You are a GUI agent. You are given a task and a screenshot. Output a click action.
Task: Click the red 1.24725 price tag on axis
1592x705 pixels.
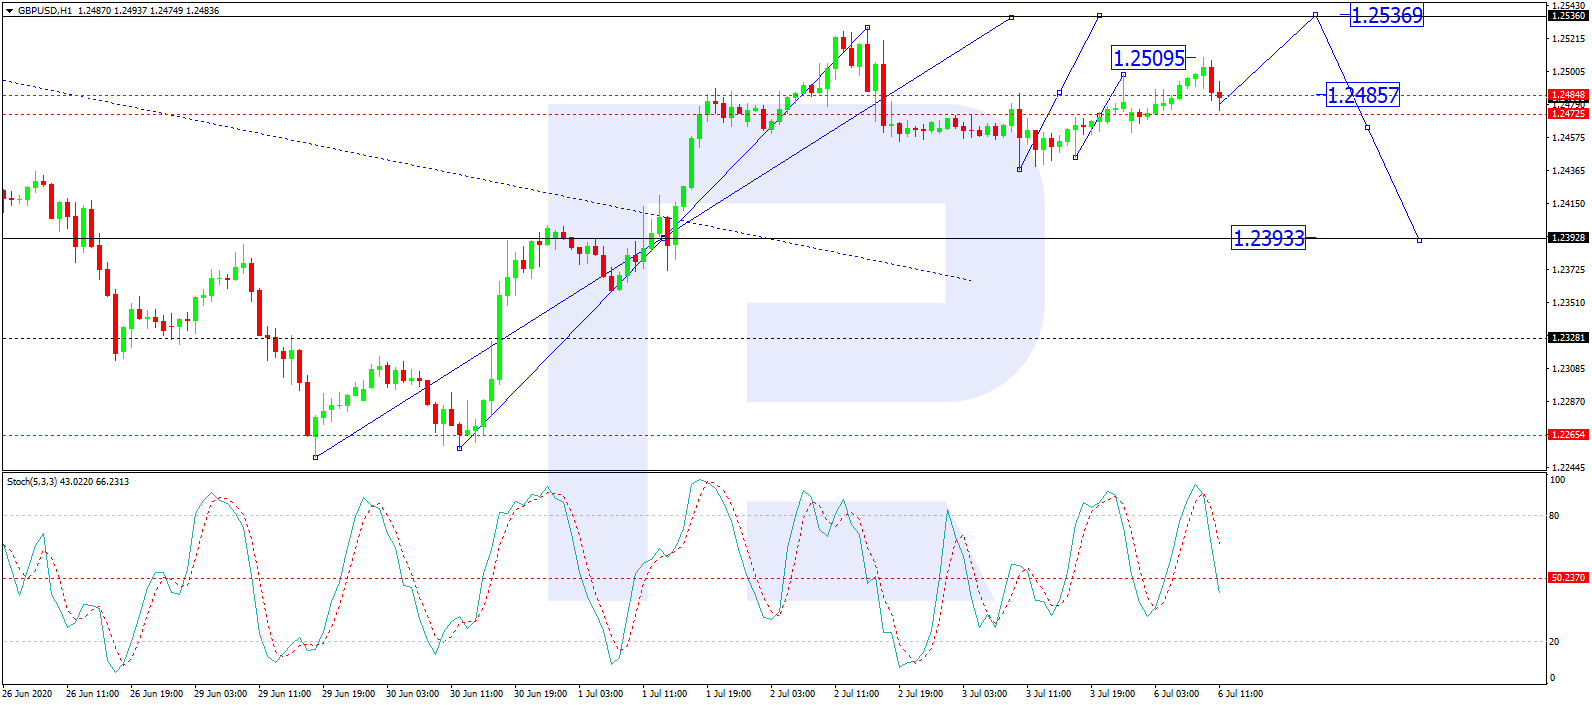[1567, 114]
